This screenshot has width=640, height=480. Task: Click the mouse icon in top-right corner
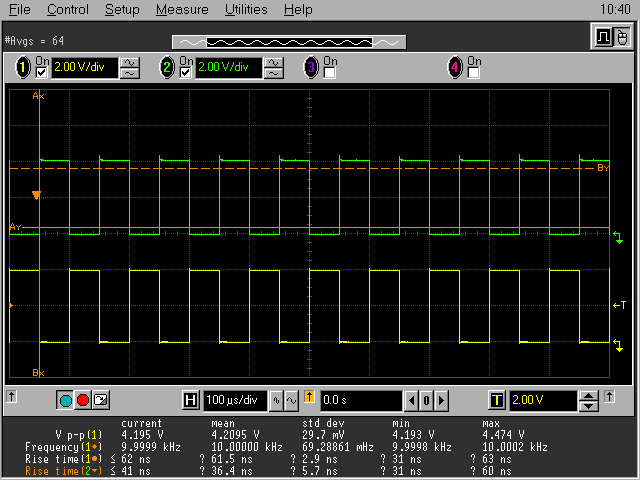tap(622, 38)
